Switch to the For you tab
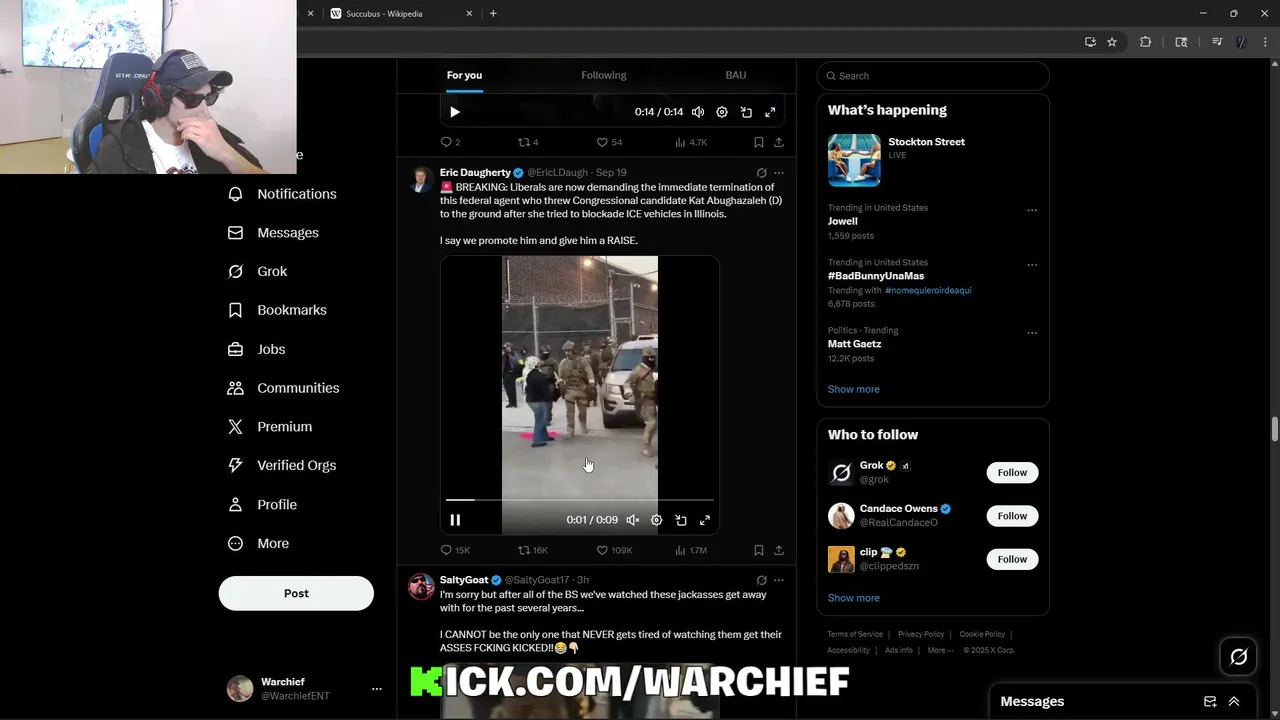Image resolution: width=1280 pixels, height=720 pixels. [464, 75]
